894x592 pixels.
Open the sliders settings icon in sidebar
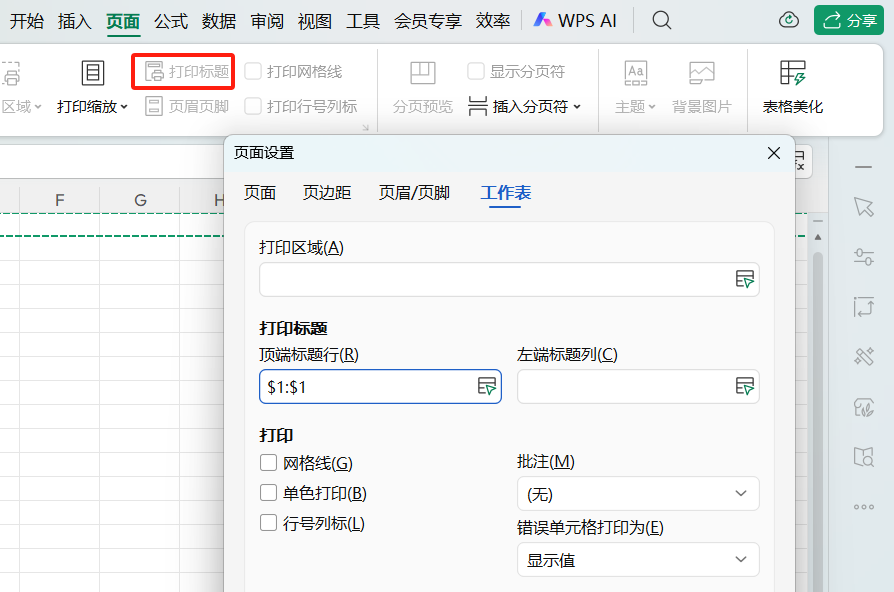864,257
